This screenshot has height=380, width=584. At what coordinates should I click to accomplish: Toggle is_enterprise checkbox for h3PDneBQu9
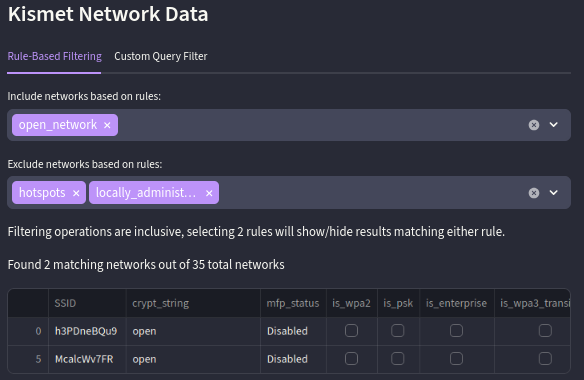[x=456, y=330]
